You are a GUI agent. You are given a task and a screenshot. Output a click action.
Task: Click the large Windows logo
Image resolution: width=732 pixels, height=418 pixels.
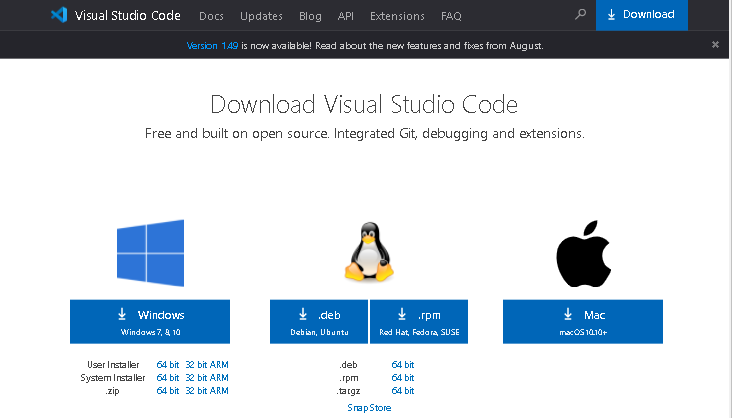pos(150,253)
